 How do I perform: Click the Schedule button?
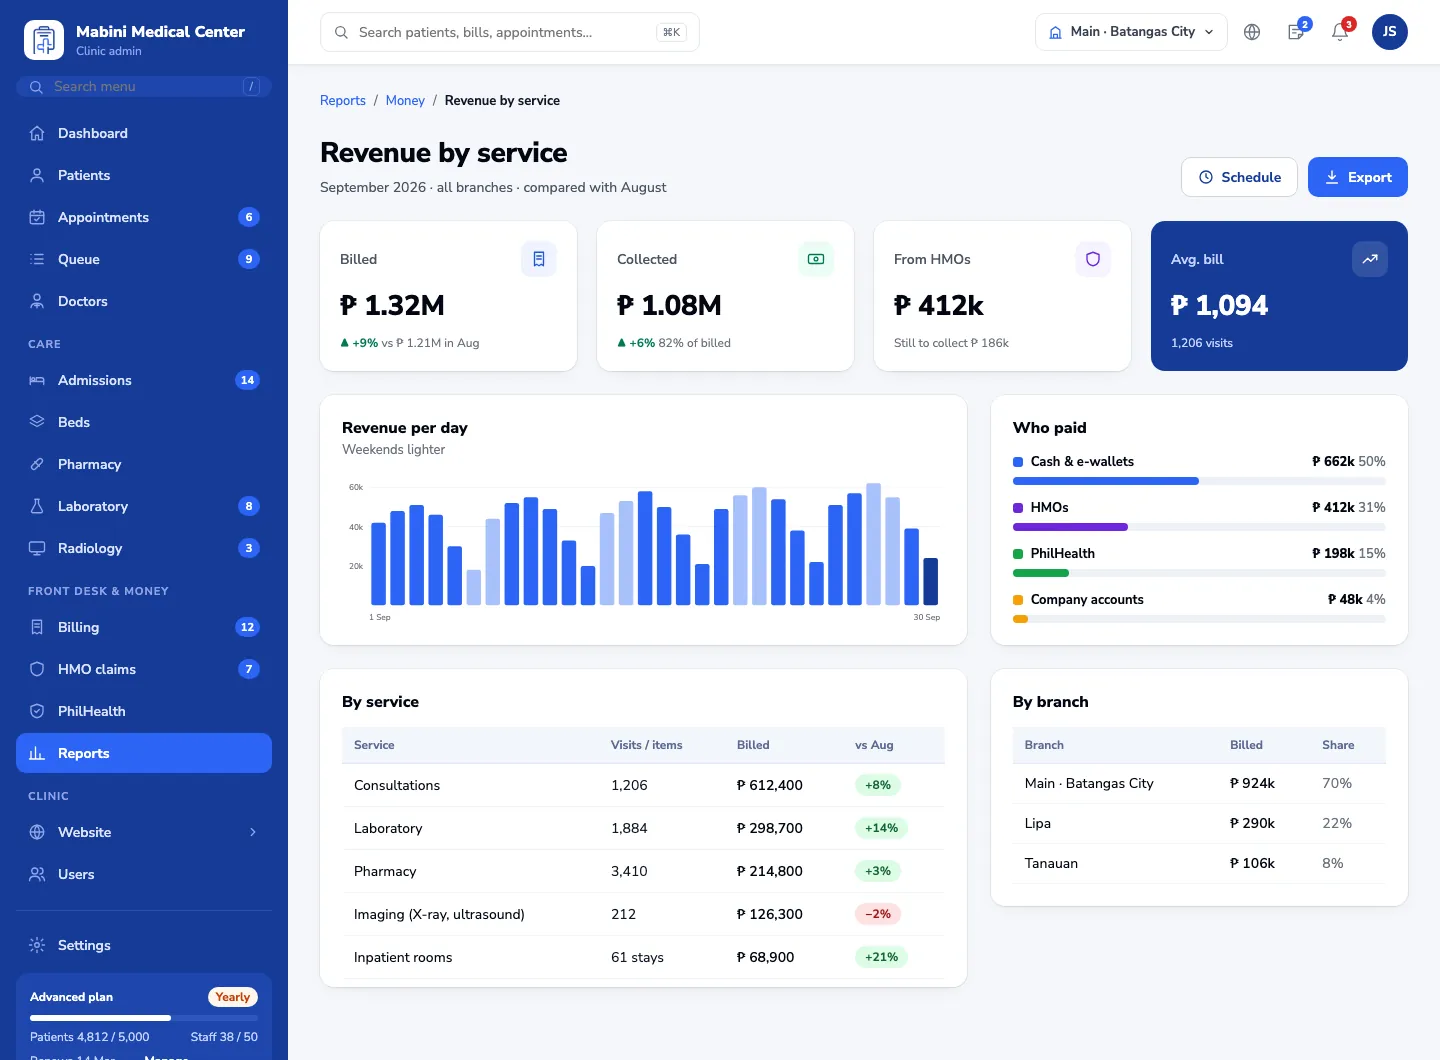click(1239, 177)
